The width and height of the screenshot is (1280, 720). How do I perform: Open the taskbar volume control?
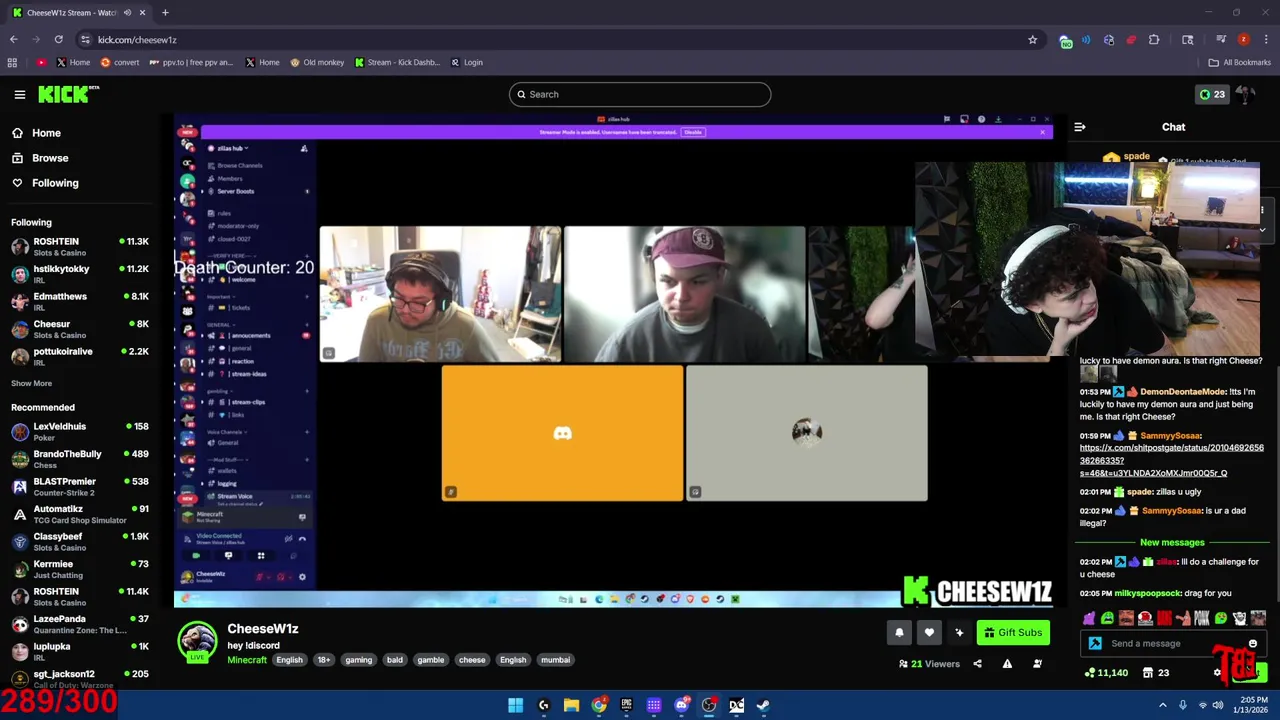point(1218,705)
